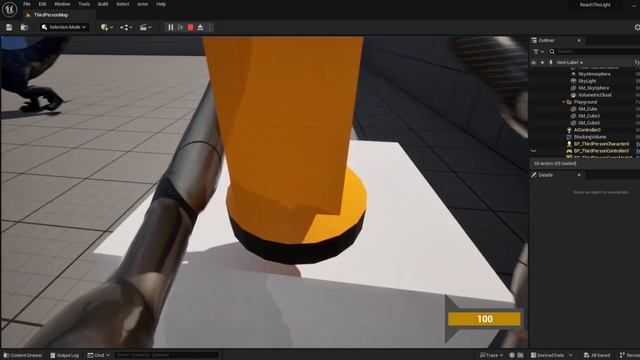Select SM_SkySphere in the Outliner
This screenshot has width=640, height=360.
click(x=593, y=88)
